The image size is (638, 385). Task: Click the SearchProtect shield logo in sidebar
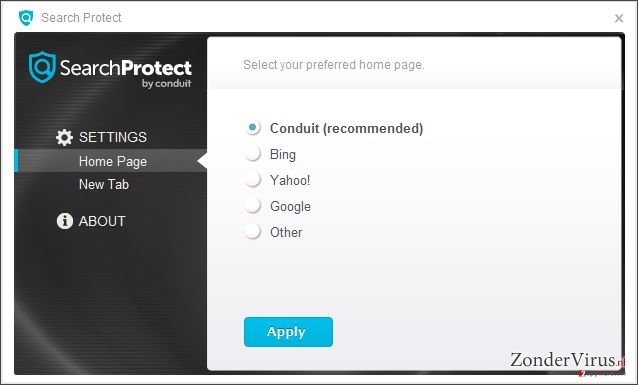point(42,67)
